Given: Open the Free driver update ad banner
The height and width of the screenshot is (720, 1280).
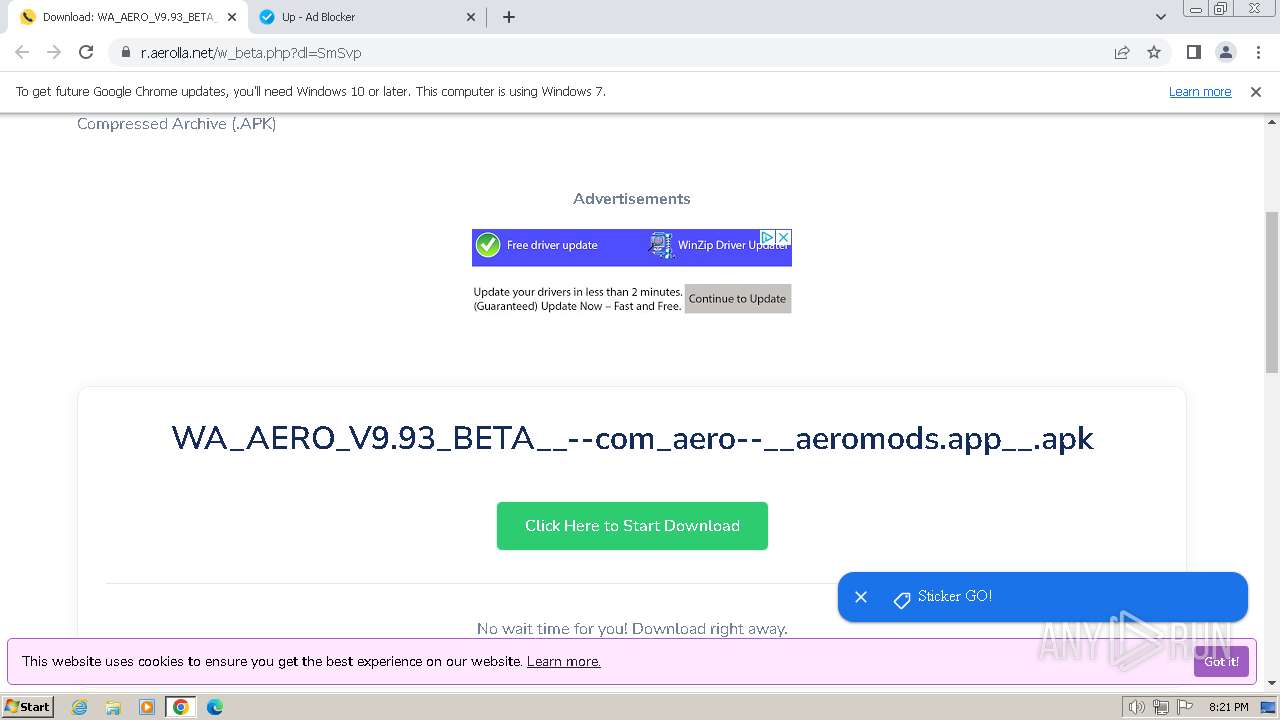Looking at the screenshot, I should [631, 247].
